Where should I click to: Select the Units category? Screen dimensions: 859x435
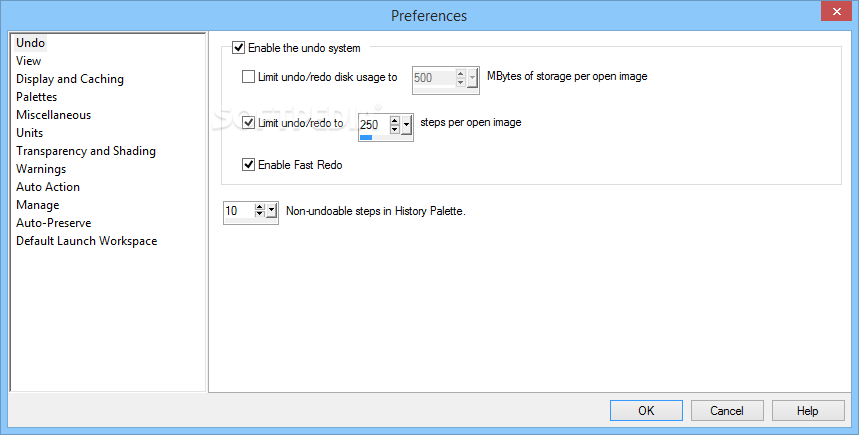pos(30,133)
